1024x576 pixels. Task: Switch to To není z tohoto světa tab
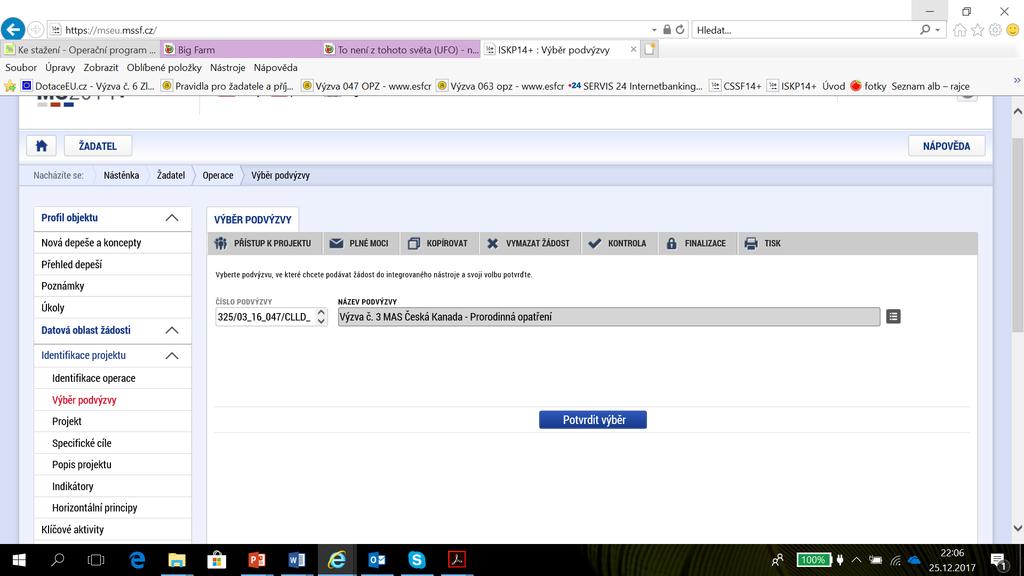401,50
